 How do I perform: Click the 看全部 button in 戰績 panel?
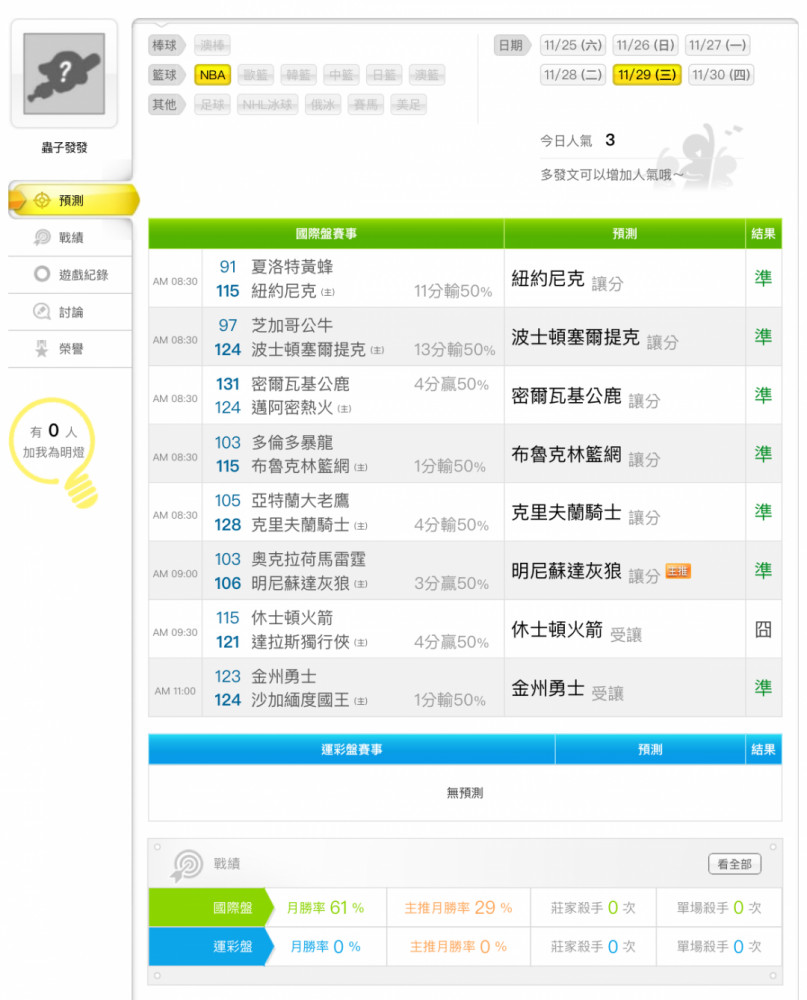(734, 864)
